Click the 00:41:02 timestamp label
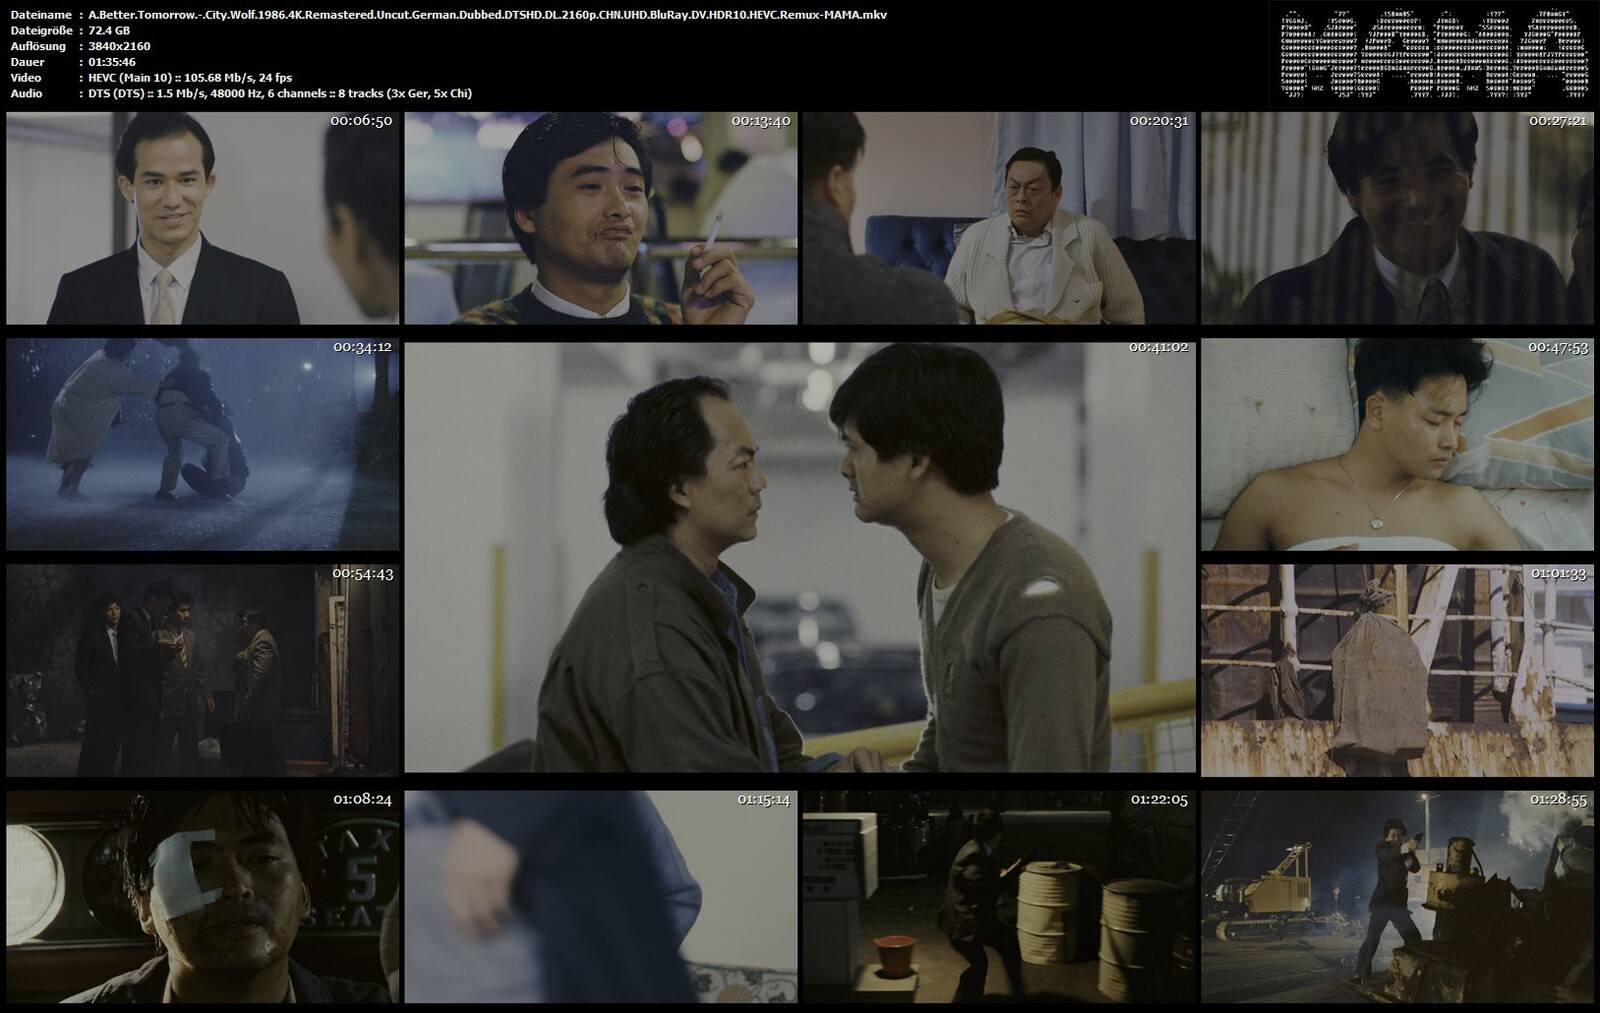This screenshot has height=1013, width=1600. pos(1159,347)
